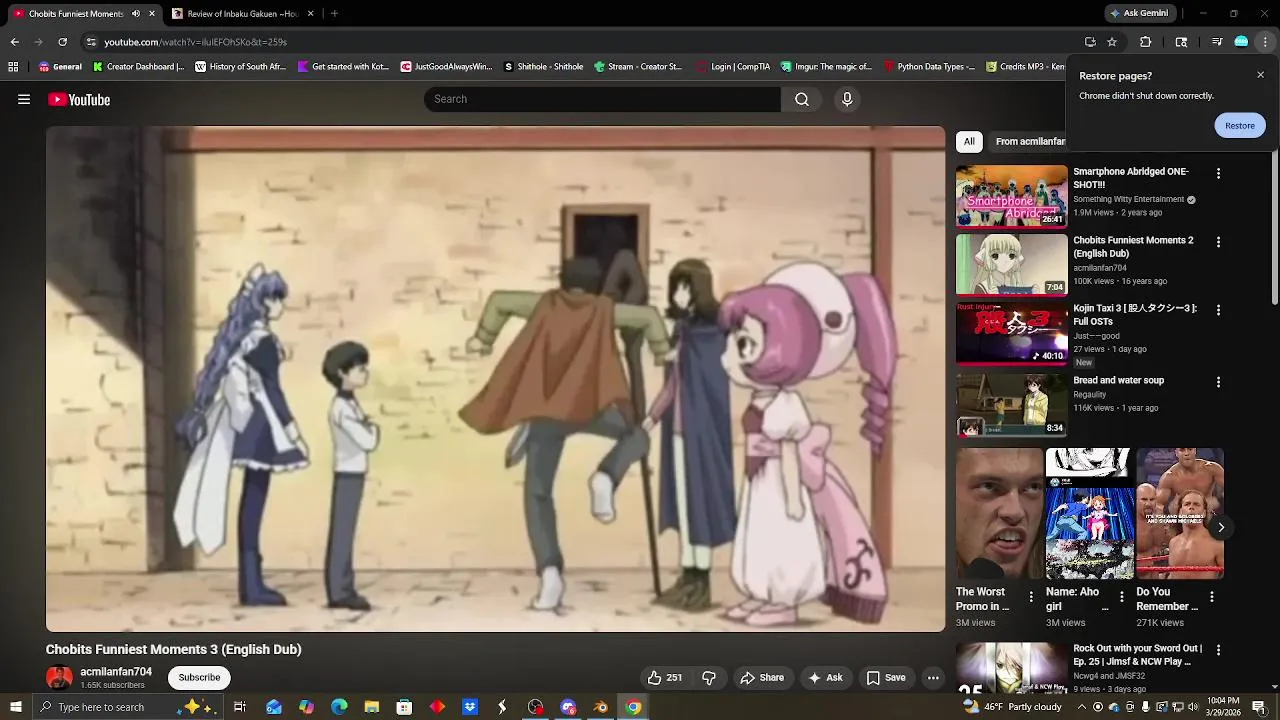This screenshot has height=720, width=1280.
Task: Open options for The Worst Promo short
Action: tap(1031, 597)
